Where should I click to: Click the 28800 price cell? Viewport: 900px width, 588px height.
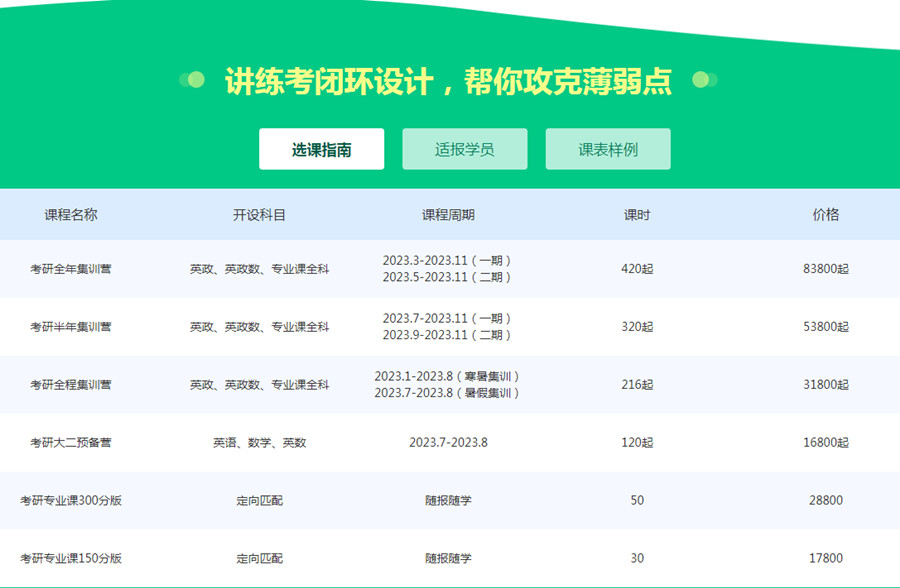(x=826, y=501)
